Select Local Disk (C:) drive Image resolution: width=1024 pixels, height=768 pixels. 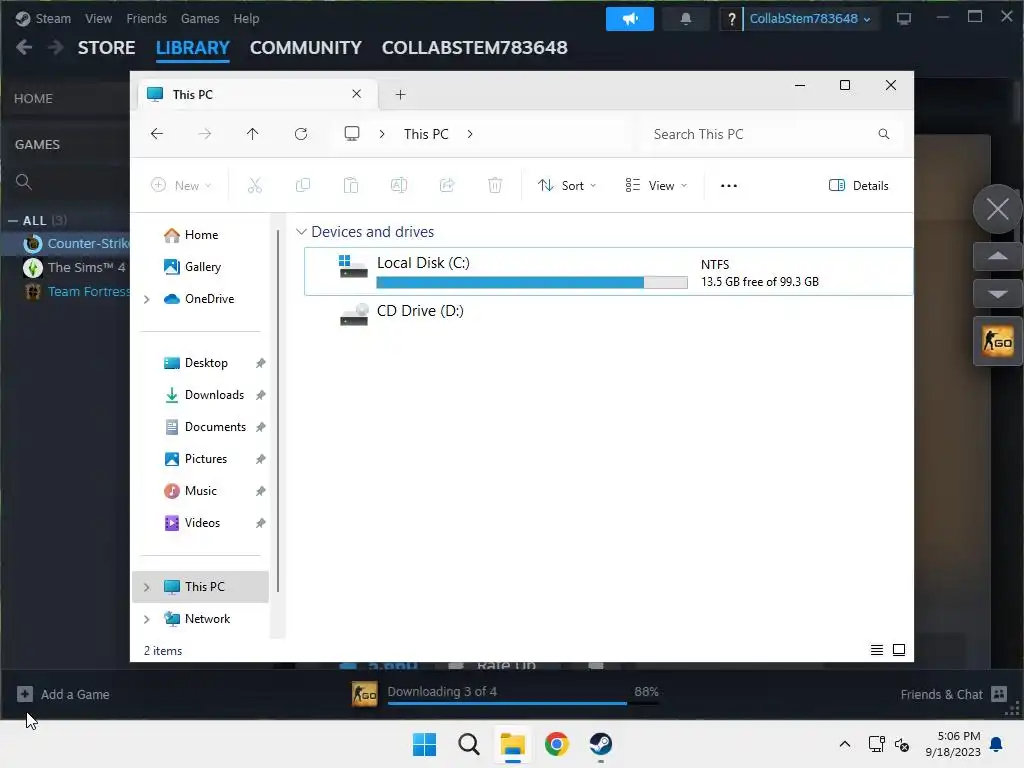point(608,271)
